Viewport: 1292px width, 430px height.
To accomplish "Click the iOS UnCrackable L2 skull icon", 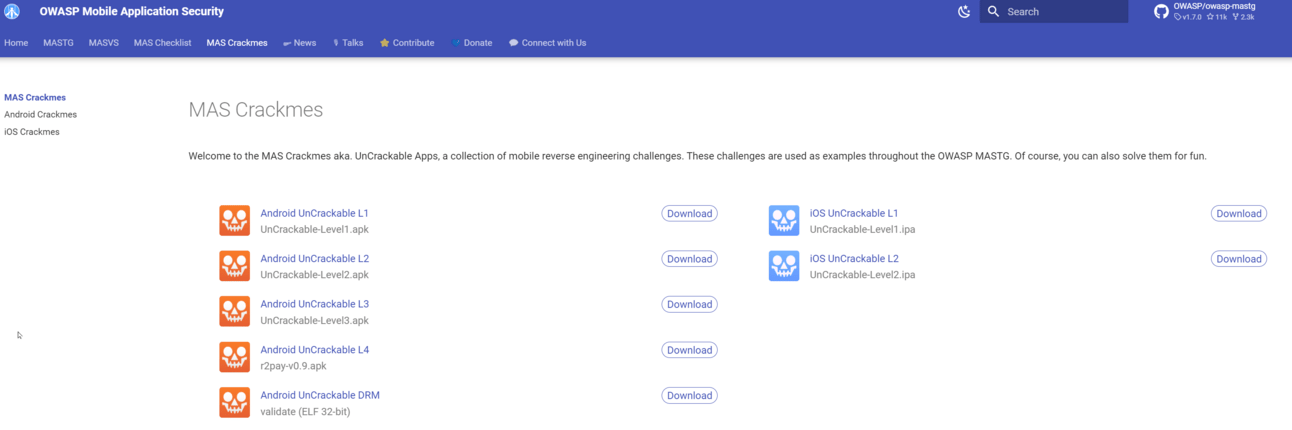I will coord(784,266).
